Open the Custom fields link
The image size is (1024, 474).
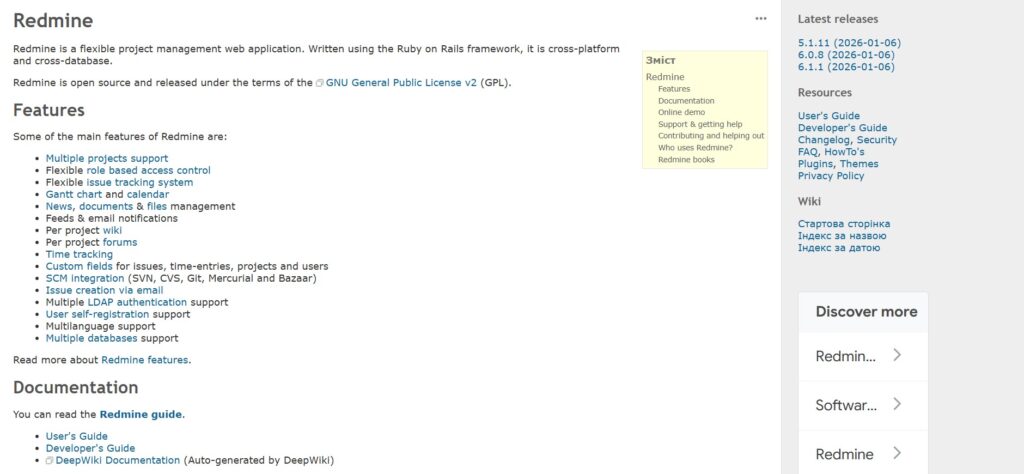point(79,266)
